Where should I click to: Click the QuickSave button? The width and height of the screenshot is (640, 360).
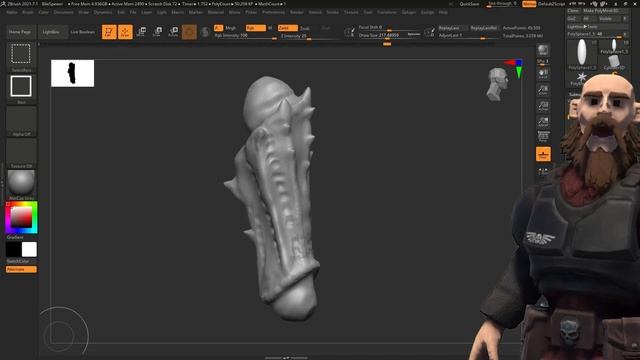click(x=469, y=4)
